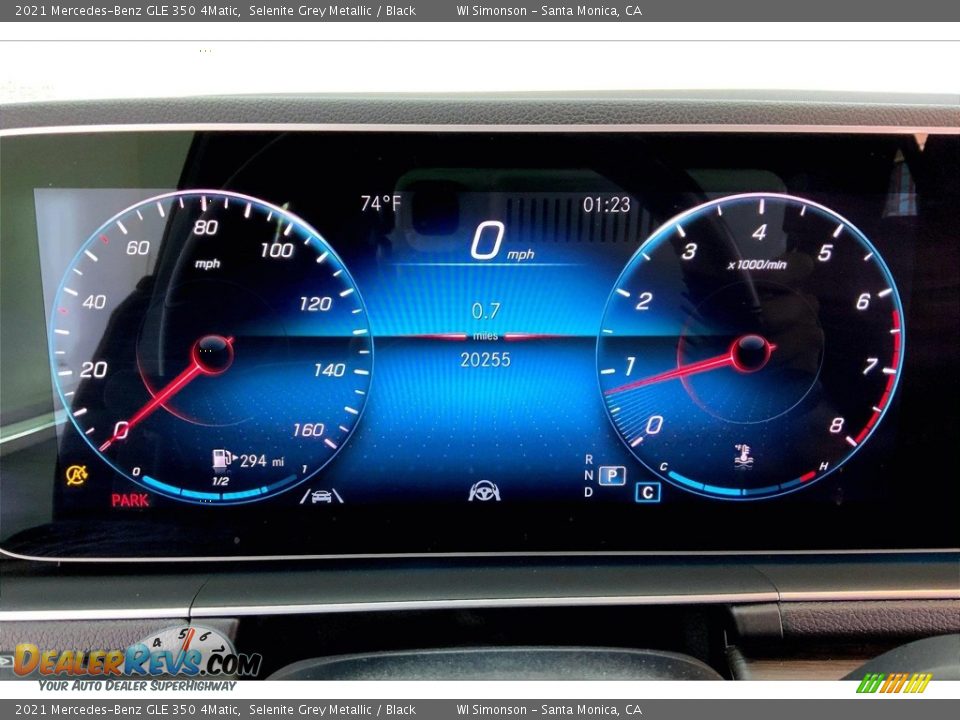Tap the boxed C drive mode indicator

coord(648,492)
